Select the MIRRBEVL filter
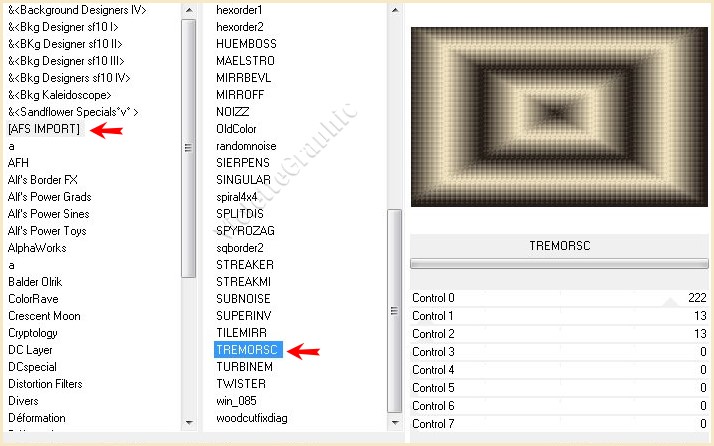 coord(243,78)
